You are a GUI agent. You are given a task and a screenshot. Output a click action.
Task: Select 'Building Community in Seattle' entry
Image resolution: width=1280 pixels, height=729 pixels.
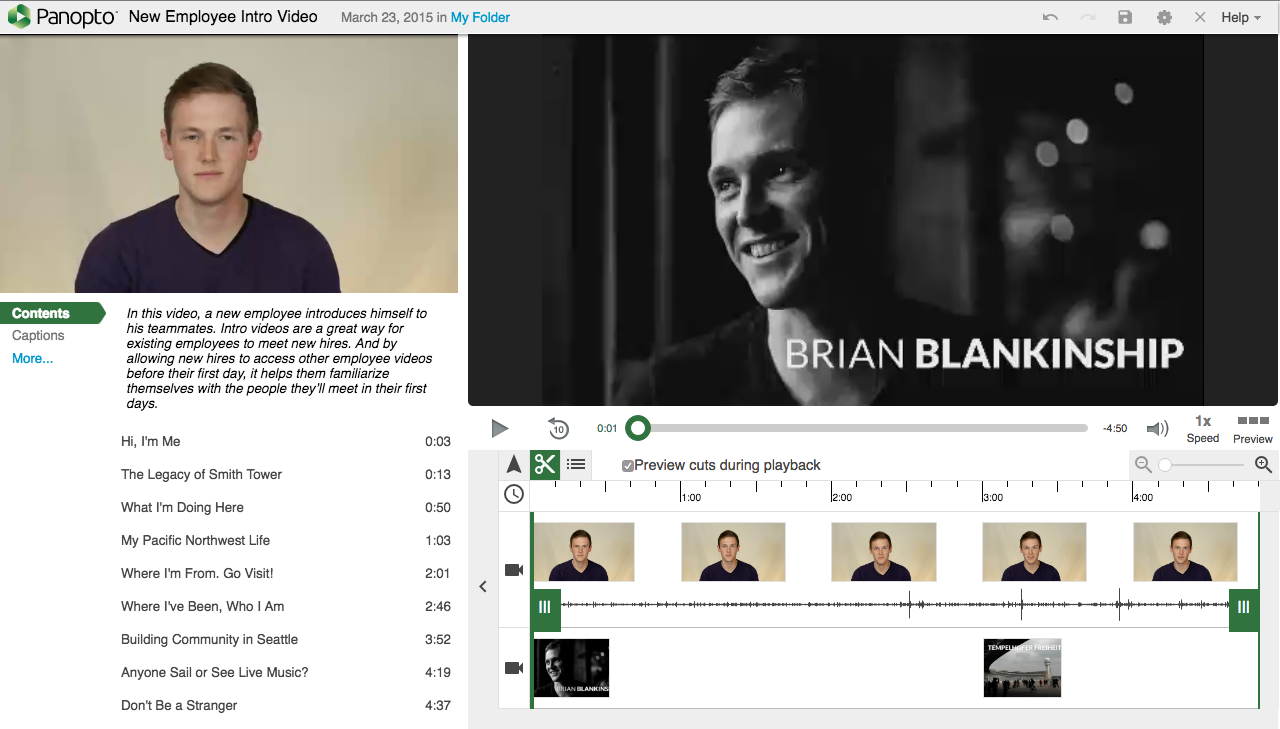[x=286, y=639]
